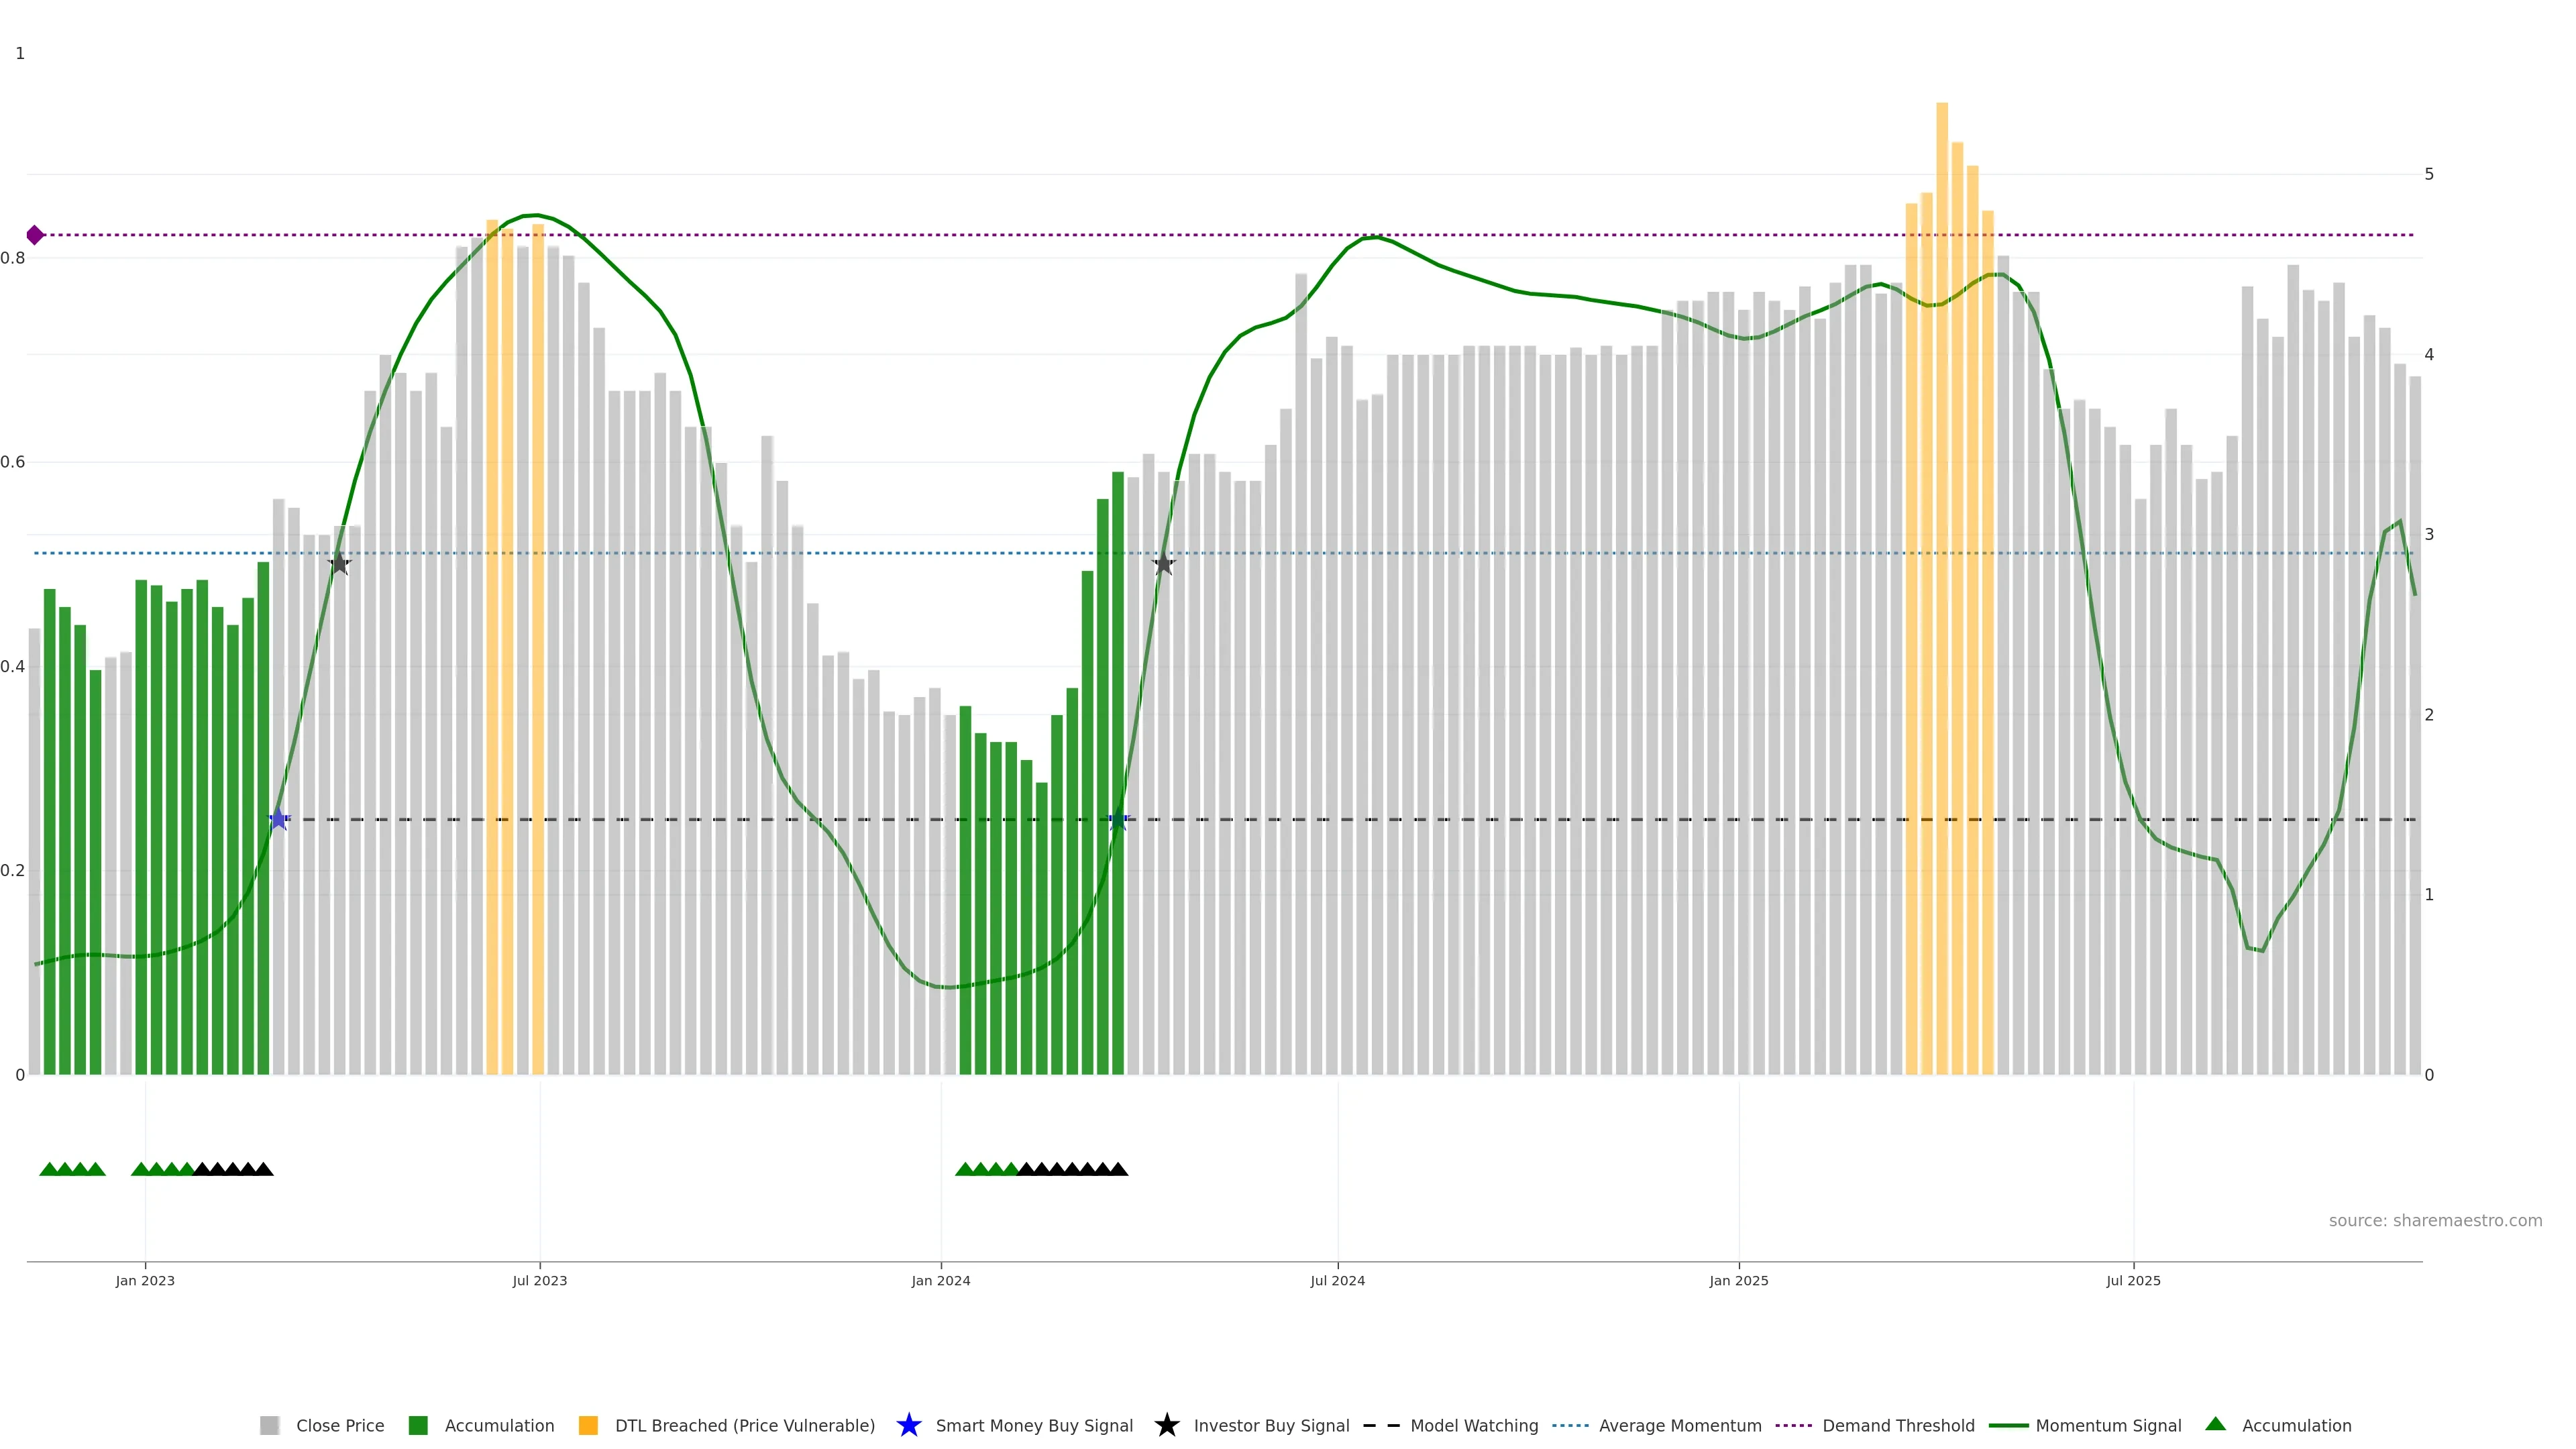Click the Momentum Signal legend label

(2108, 1426)
